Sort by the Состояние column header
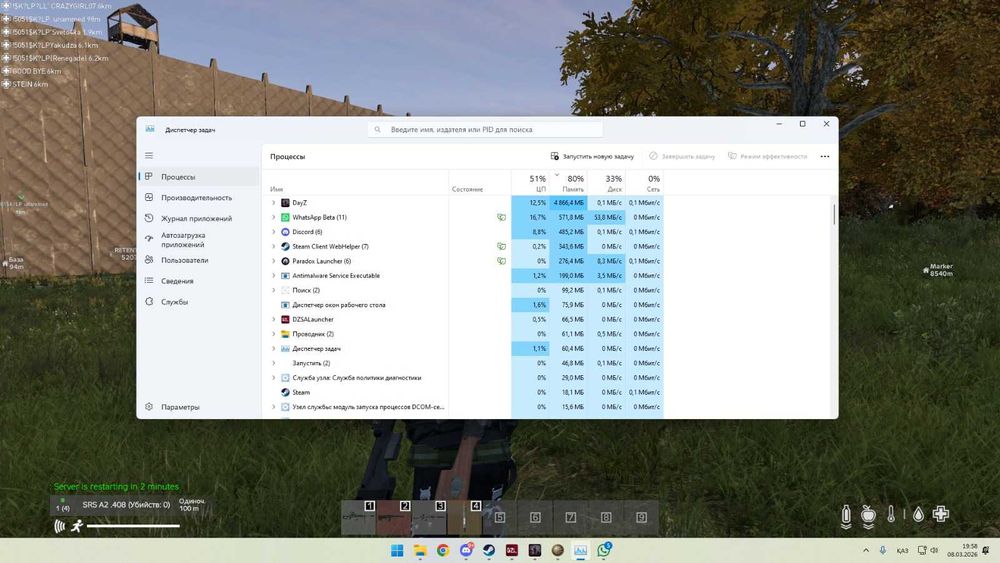1000x563 pixels. (480, 183)
